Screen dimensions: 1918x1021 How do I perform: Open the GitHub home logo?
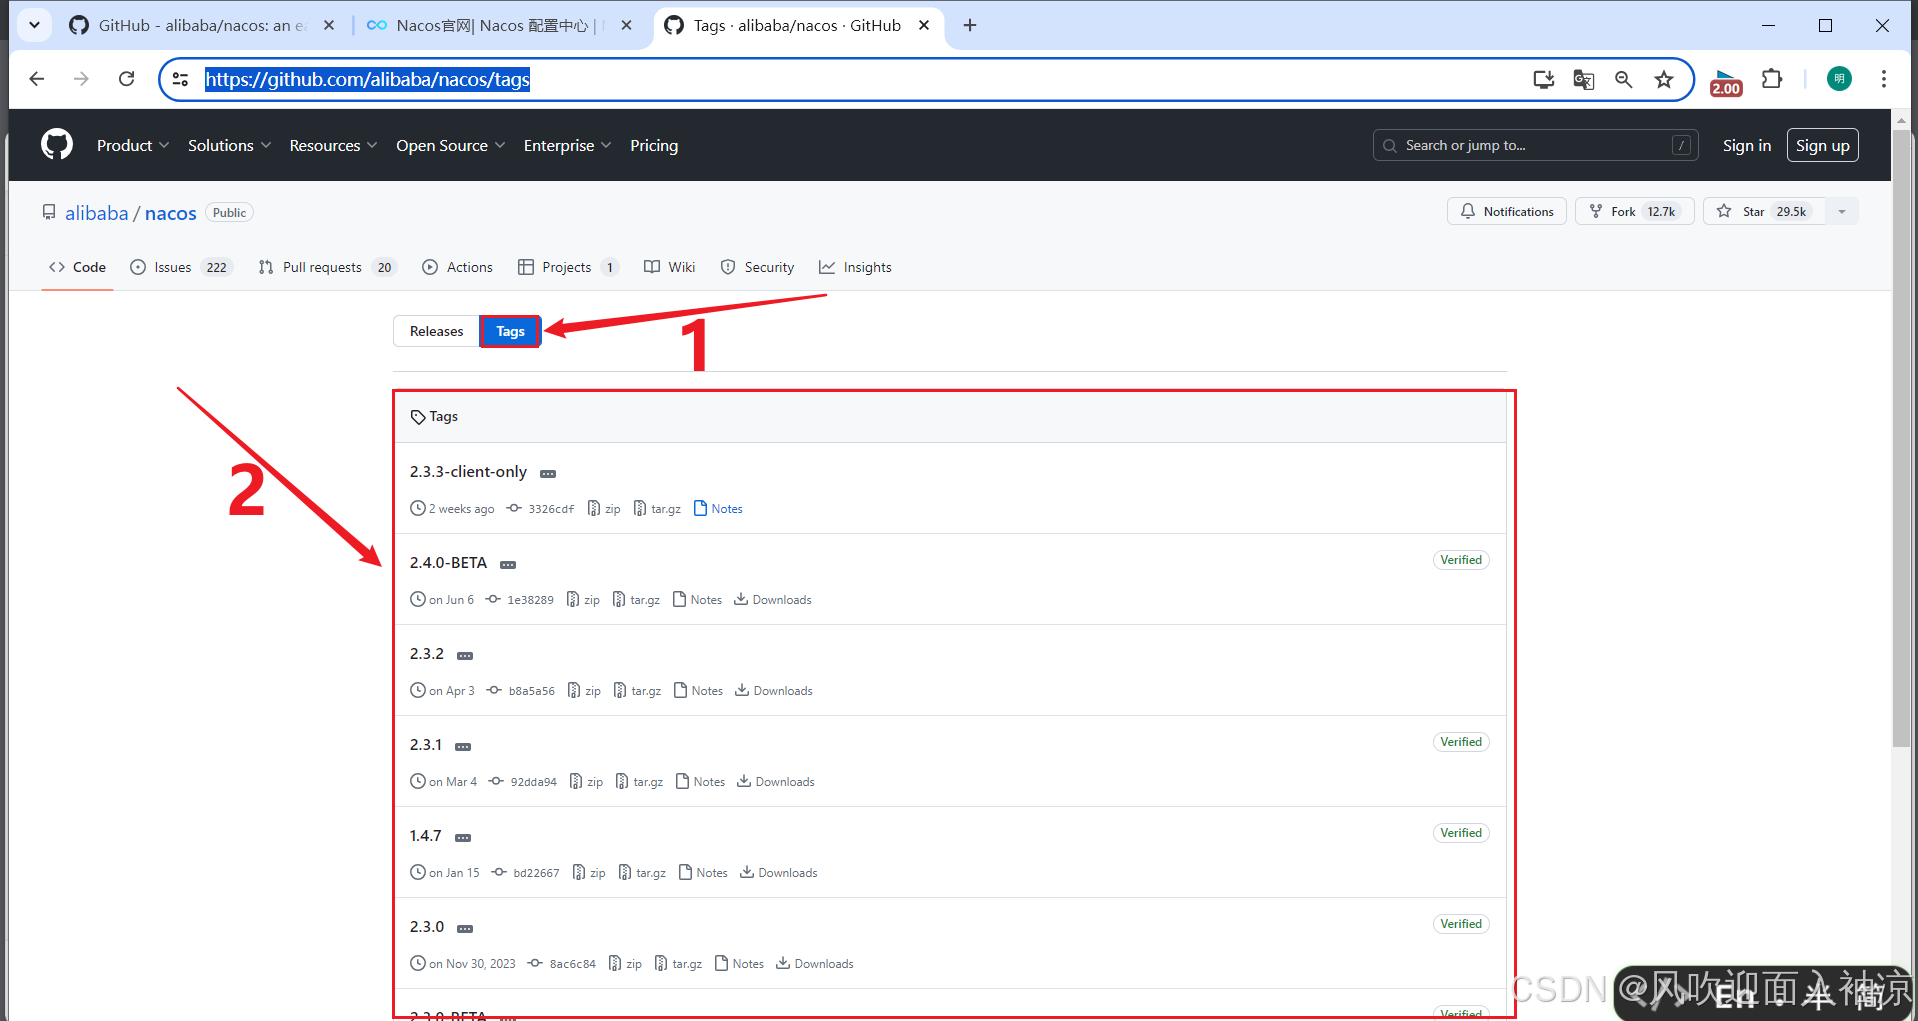pos(57,145)
